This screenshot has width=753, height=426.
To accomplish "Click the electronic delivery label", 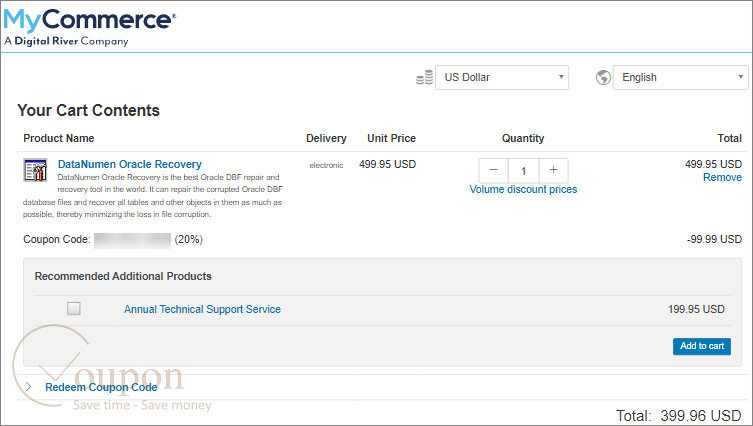I will pos(327,165).
